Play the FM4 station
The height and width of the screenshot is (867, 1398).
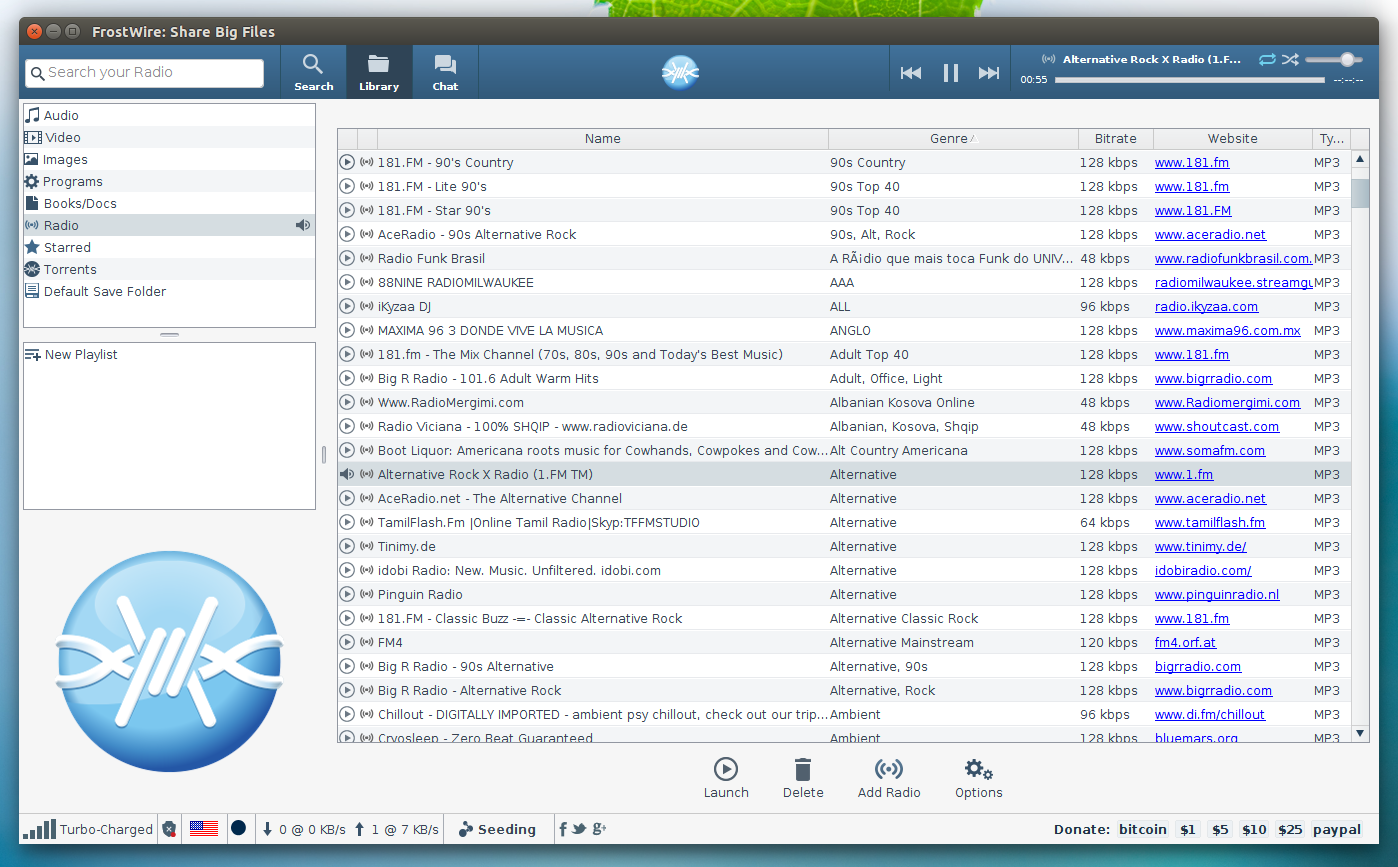[x=347, y=643]
